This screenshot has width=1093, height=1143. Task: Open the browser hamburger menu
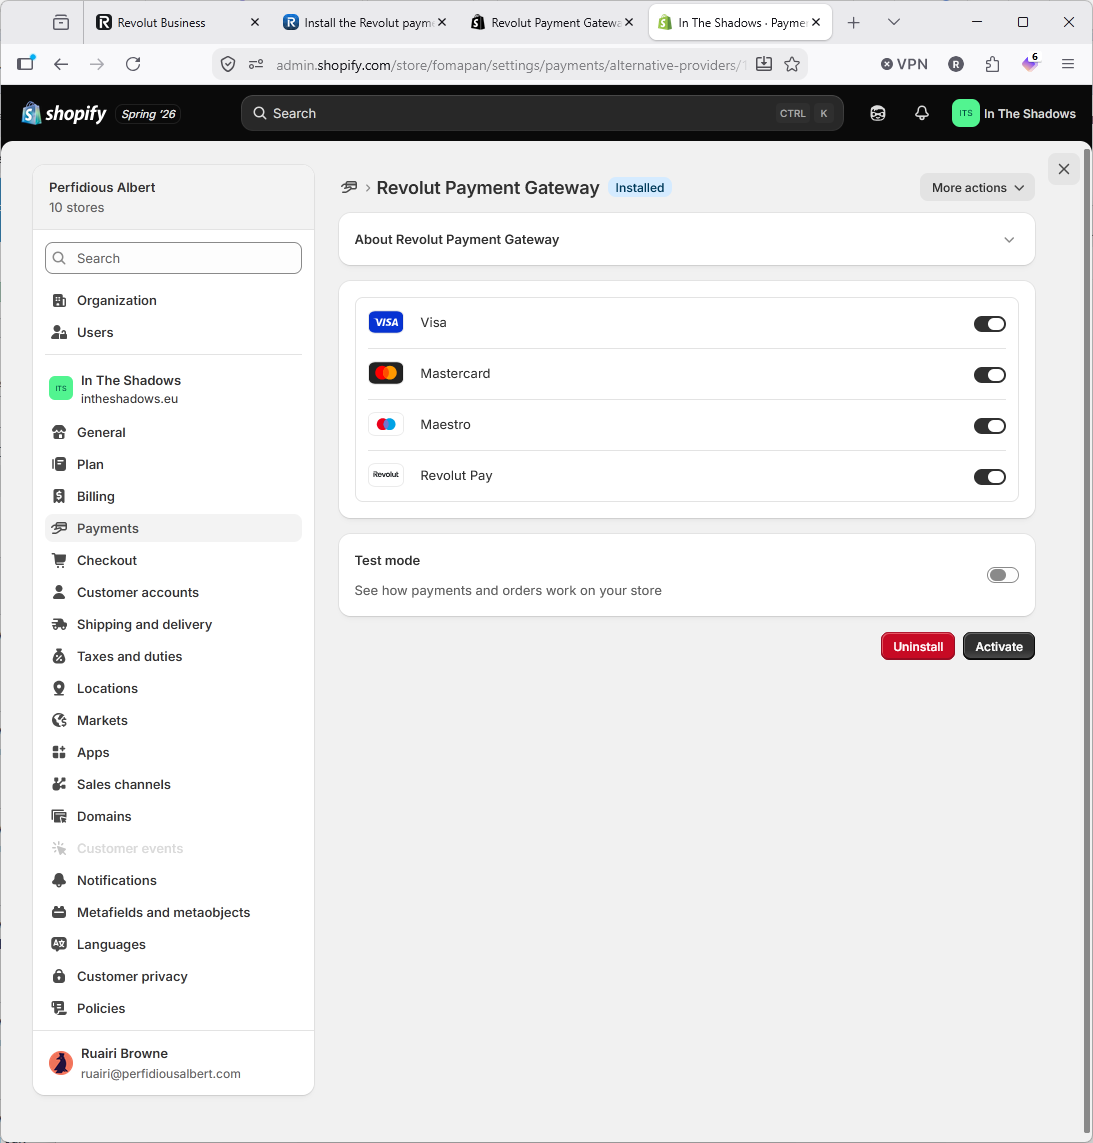[x=1067, y=64]
